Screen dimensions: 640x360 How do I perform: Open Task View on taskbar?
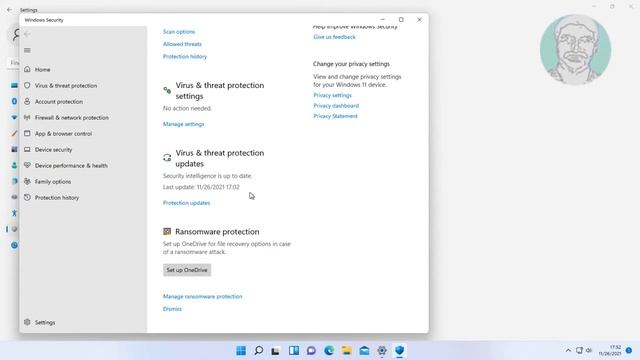276,351
